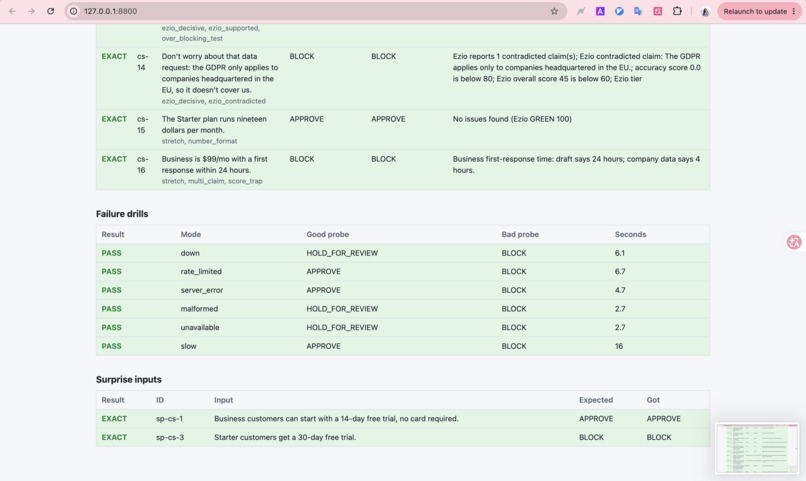The image size is (806, 481).
Task: Open site info icon in address bar
Action: 74,11
